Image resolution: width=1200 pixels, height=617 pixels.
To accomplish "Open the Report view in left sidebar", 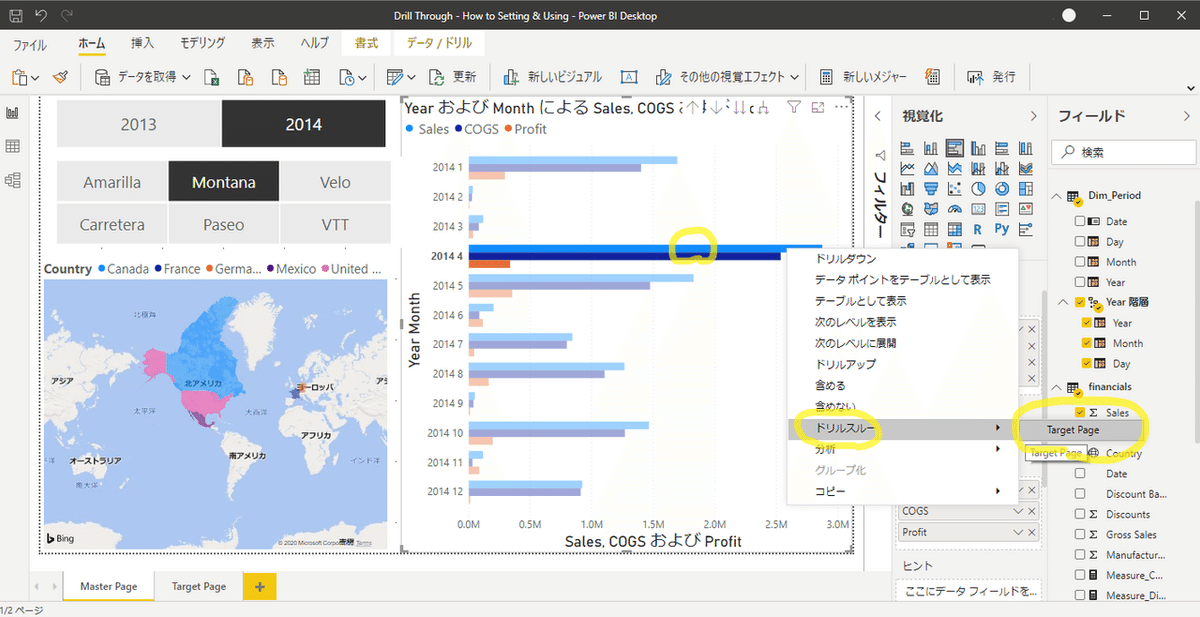I will click(13, 113).
